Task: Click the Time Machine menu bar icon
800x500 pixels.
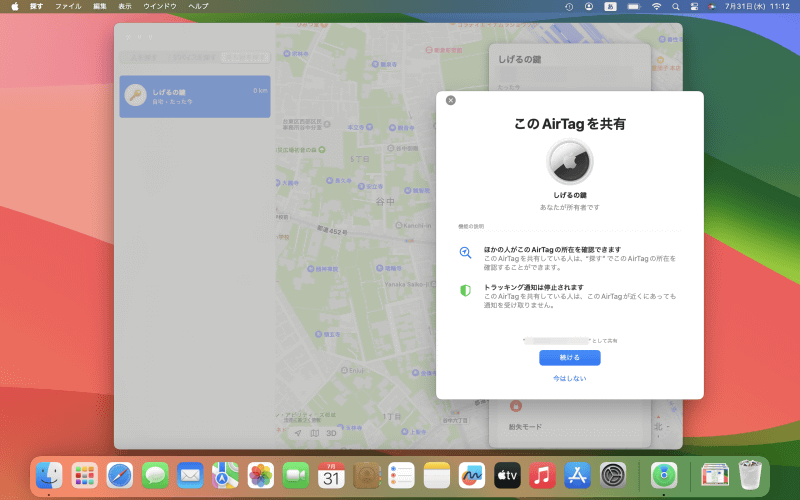Action: pyautogui.click(x=569, y=7)
